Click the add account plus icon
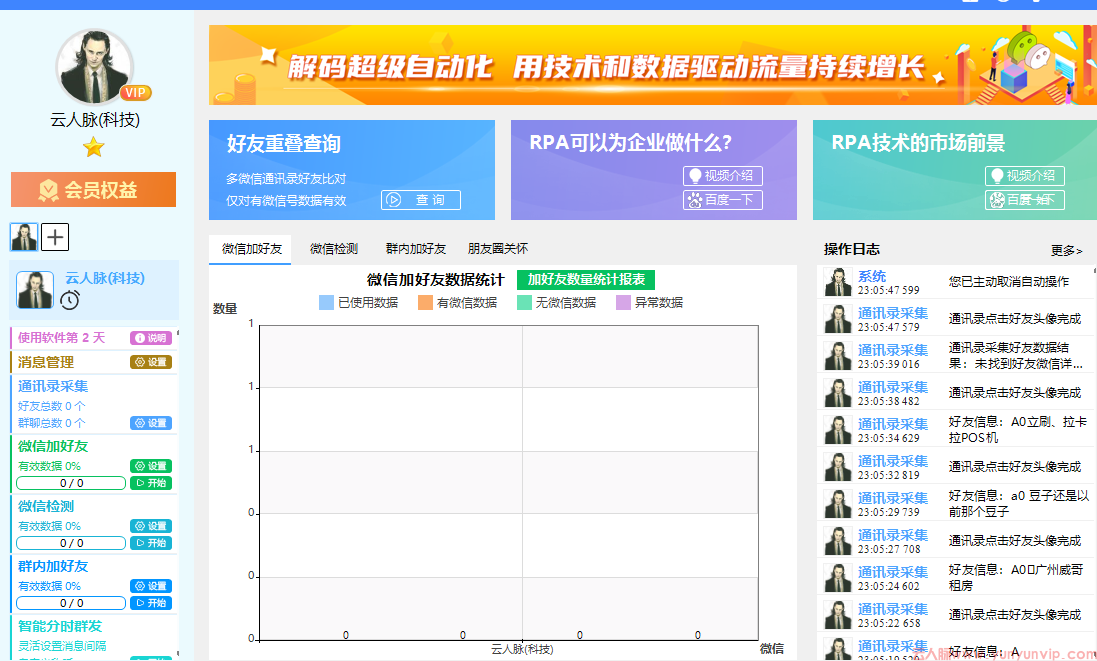 [x=55, y=237]
